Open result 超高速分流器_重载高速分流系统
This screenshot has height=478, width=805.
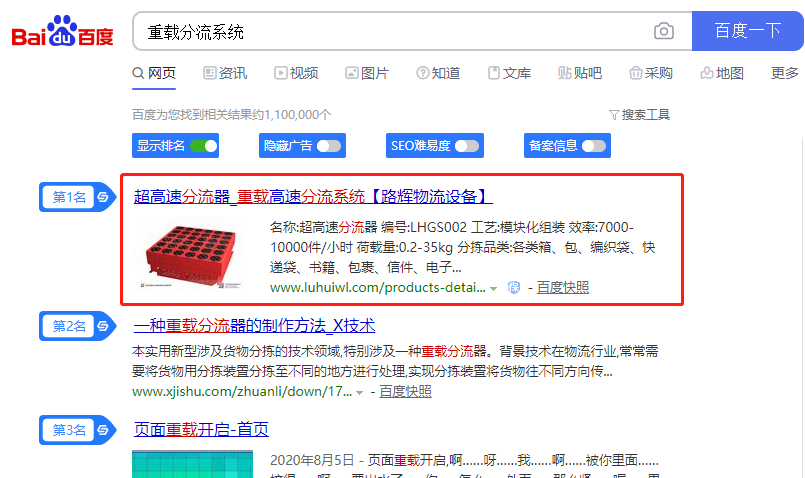tap(313, 196)
